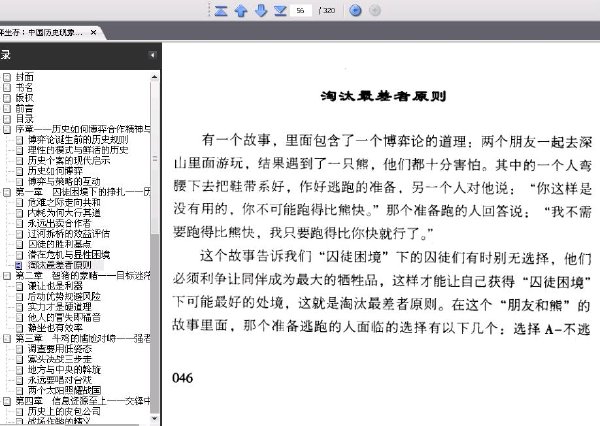Open the 第三章 chapter heading bookmark
600x426 pixels.
click(83, 338)
